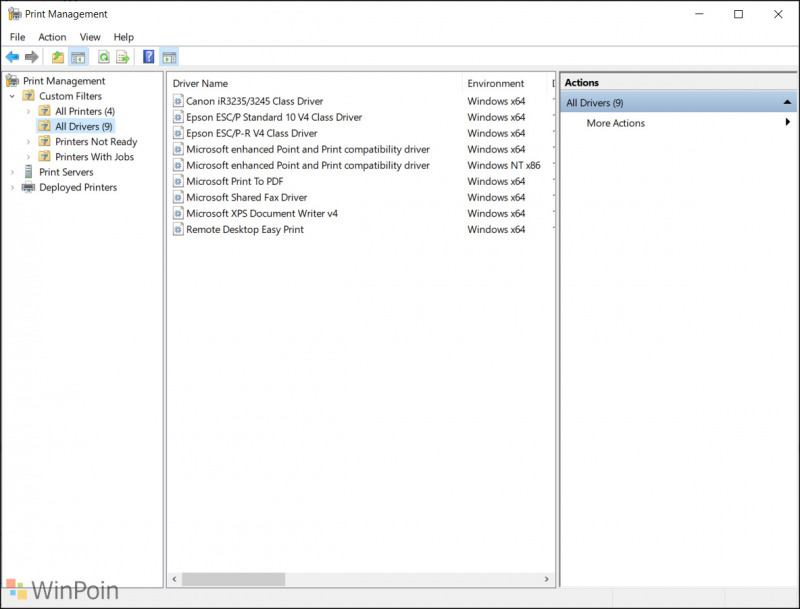The width and height of the screenshot is (800, 609).
Task: Click the Canon iR3235/3245 driver icon
Action: click(x=178, y=101)
